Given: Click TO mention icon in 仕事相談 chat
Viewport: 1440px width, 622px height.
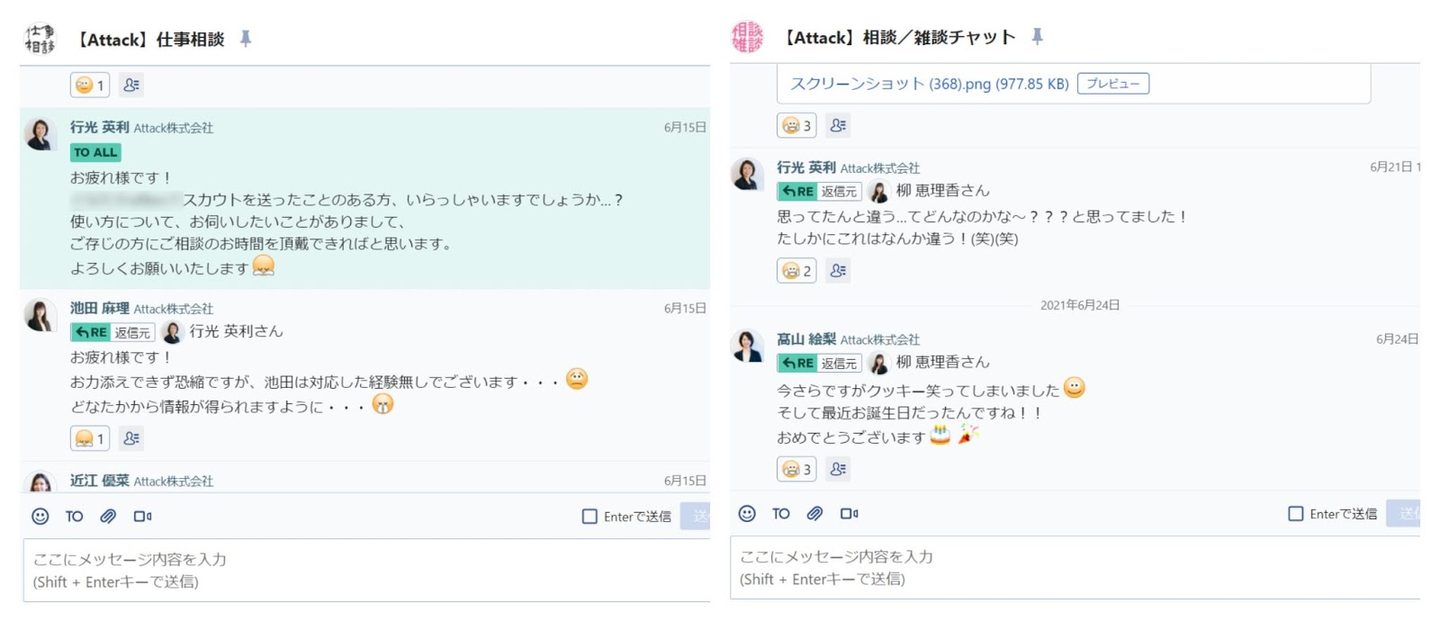Looking at the screenshot, I should coord(74,516).
